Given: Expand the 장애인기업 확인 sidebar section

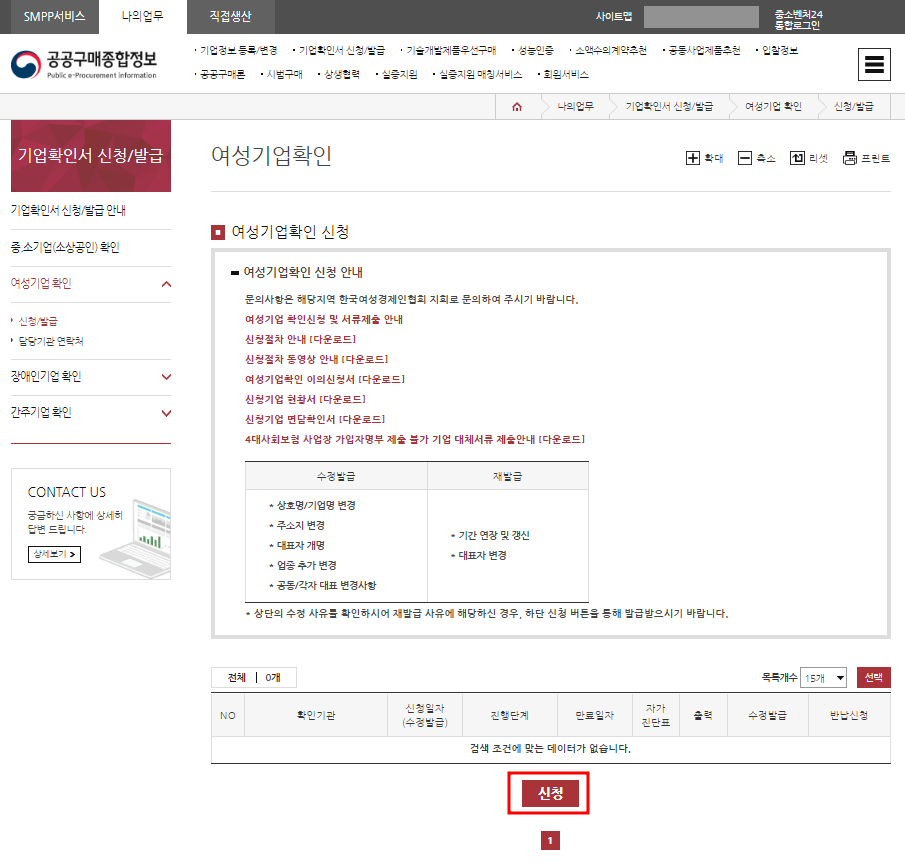Looking at the screenshot, I should point(90,378).
